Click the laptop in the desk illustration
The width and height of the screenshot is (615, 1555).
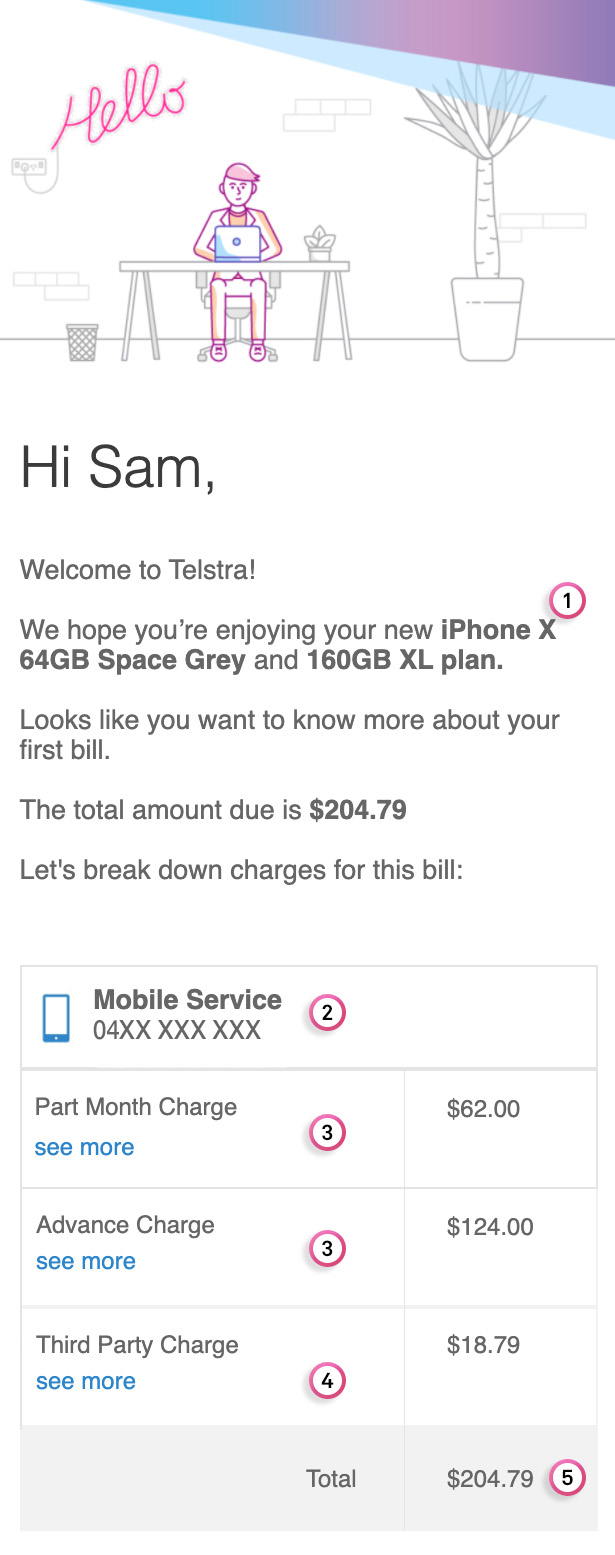click(x=237, y=243)
